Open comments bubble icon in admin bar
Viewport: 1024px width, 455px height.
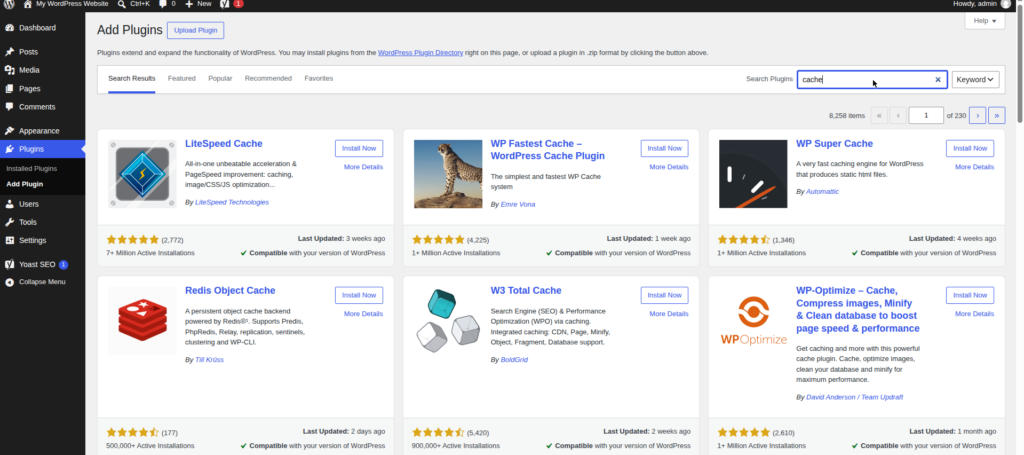163,4
